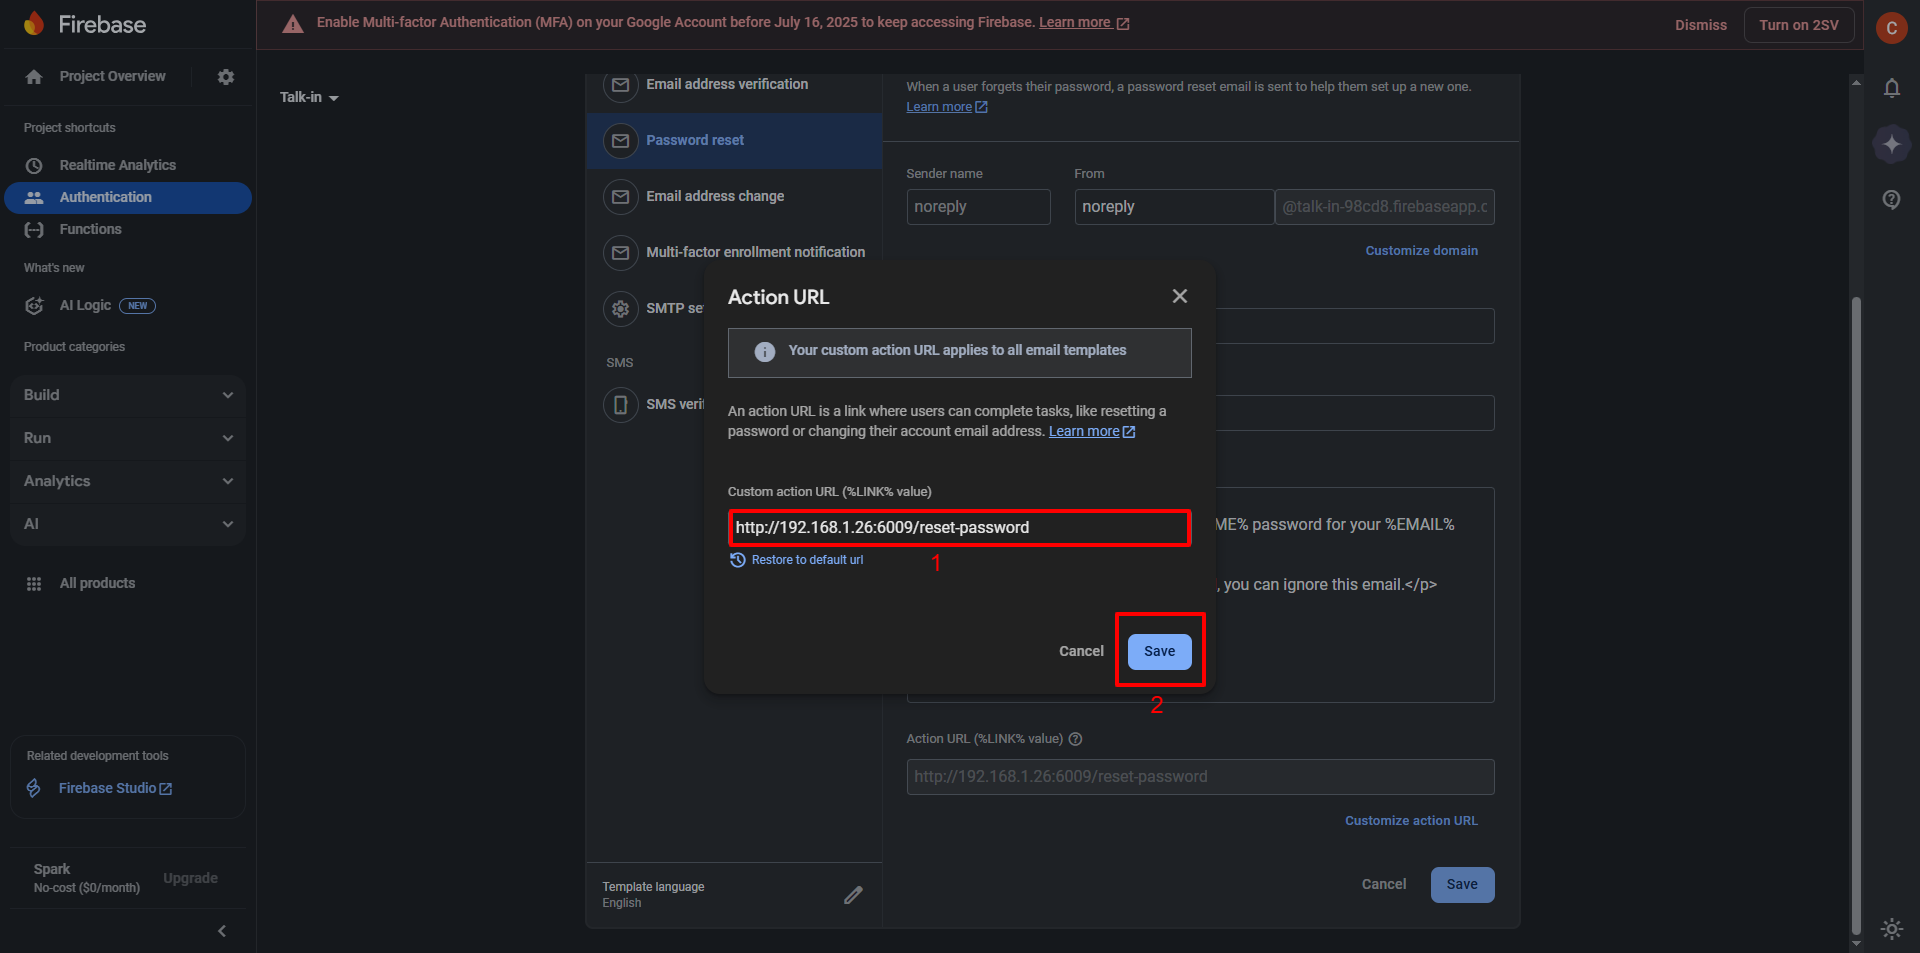This screenshot has width=1920, height=953.
Task: Open AI Logic page
Action: (85, 305)
